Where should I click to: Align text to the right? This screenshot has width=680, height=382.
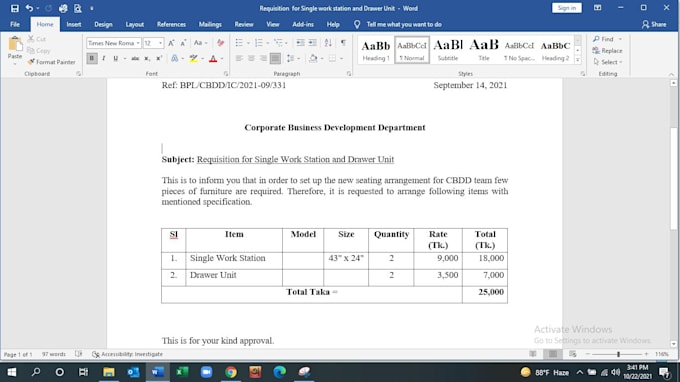(x=263, y=58)
